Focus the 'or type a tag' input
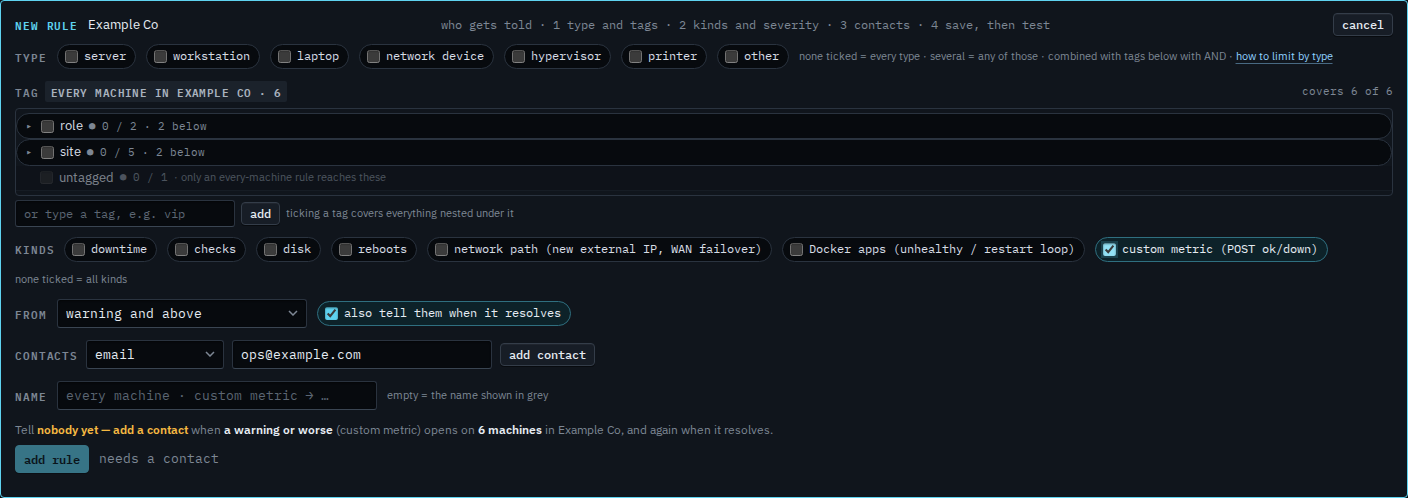Viewport: 1408px width, 498px height. (x=125, y=214)
